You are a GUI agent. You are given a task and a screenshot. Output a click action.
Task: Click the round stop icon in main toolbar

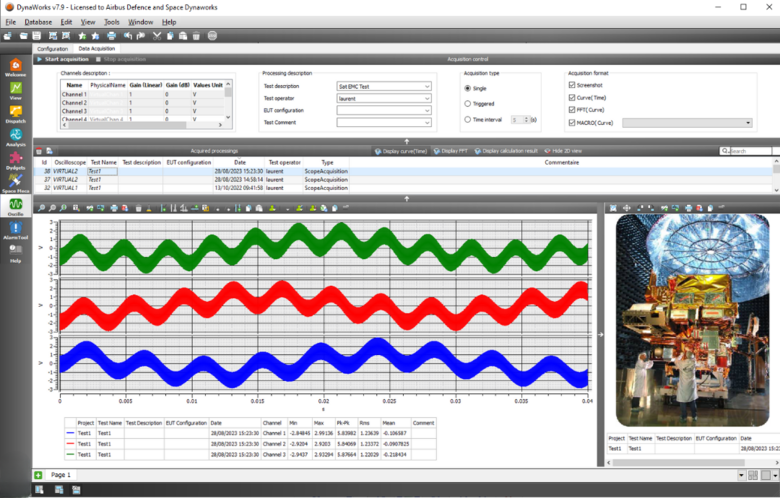(x=212, y=36)
